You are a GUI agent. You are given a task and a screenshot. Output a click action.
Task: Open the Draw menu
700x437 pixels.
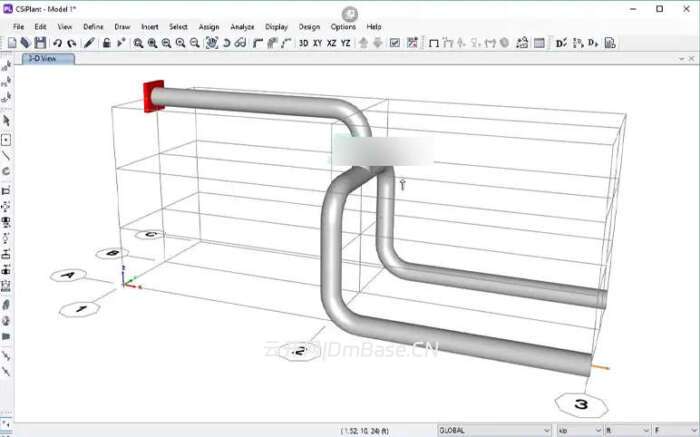coord(122,27)
